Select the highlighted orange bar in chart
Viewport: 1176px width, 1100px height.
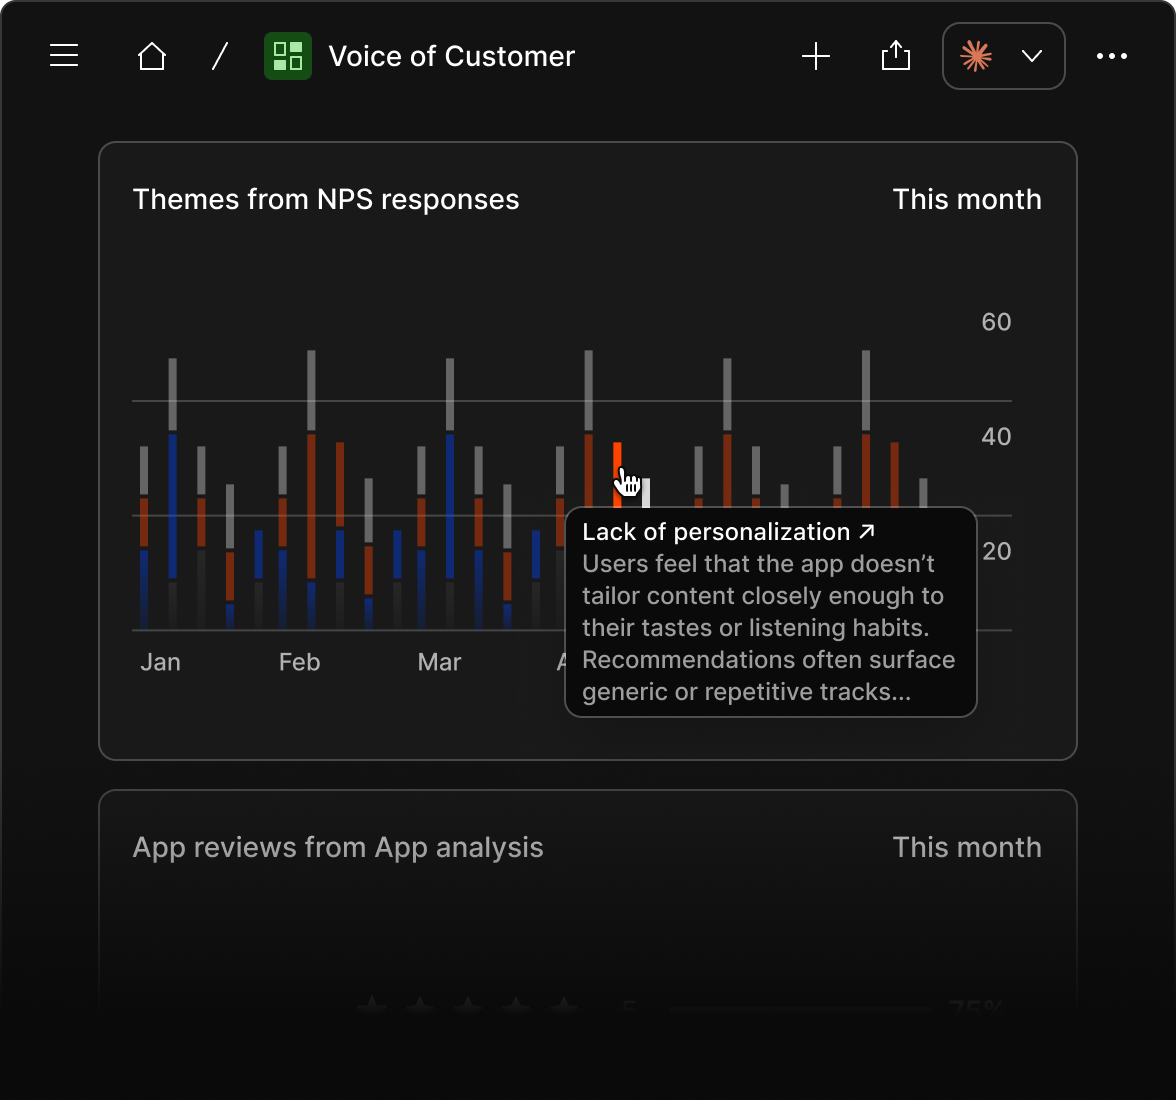coord(617,475)
